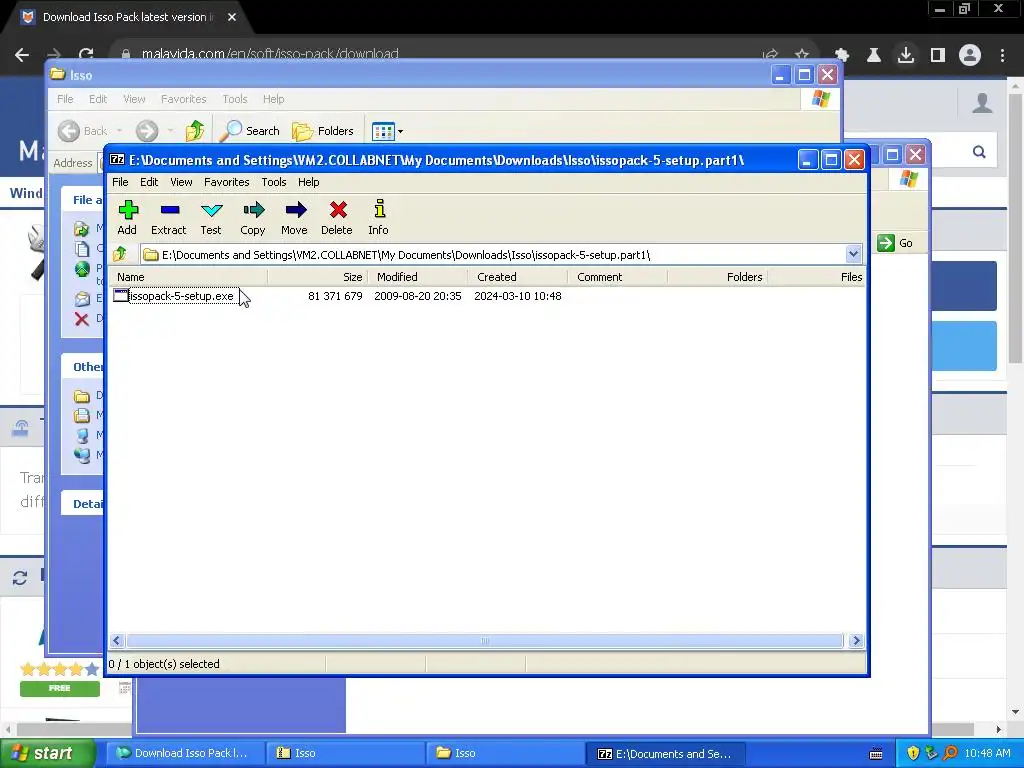Toggle Chrome side panel icon
This screenshot has width=1024, height=768.
938,55
